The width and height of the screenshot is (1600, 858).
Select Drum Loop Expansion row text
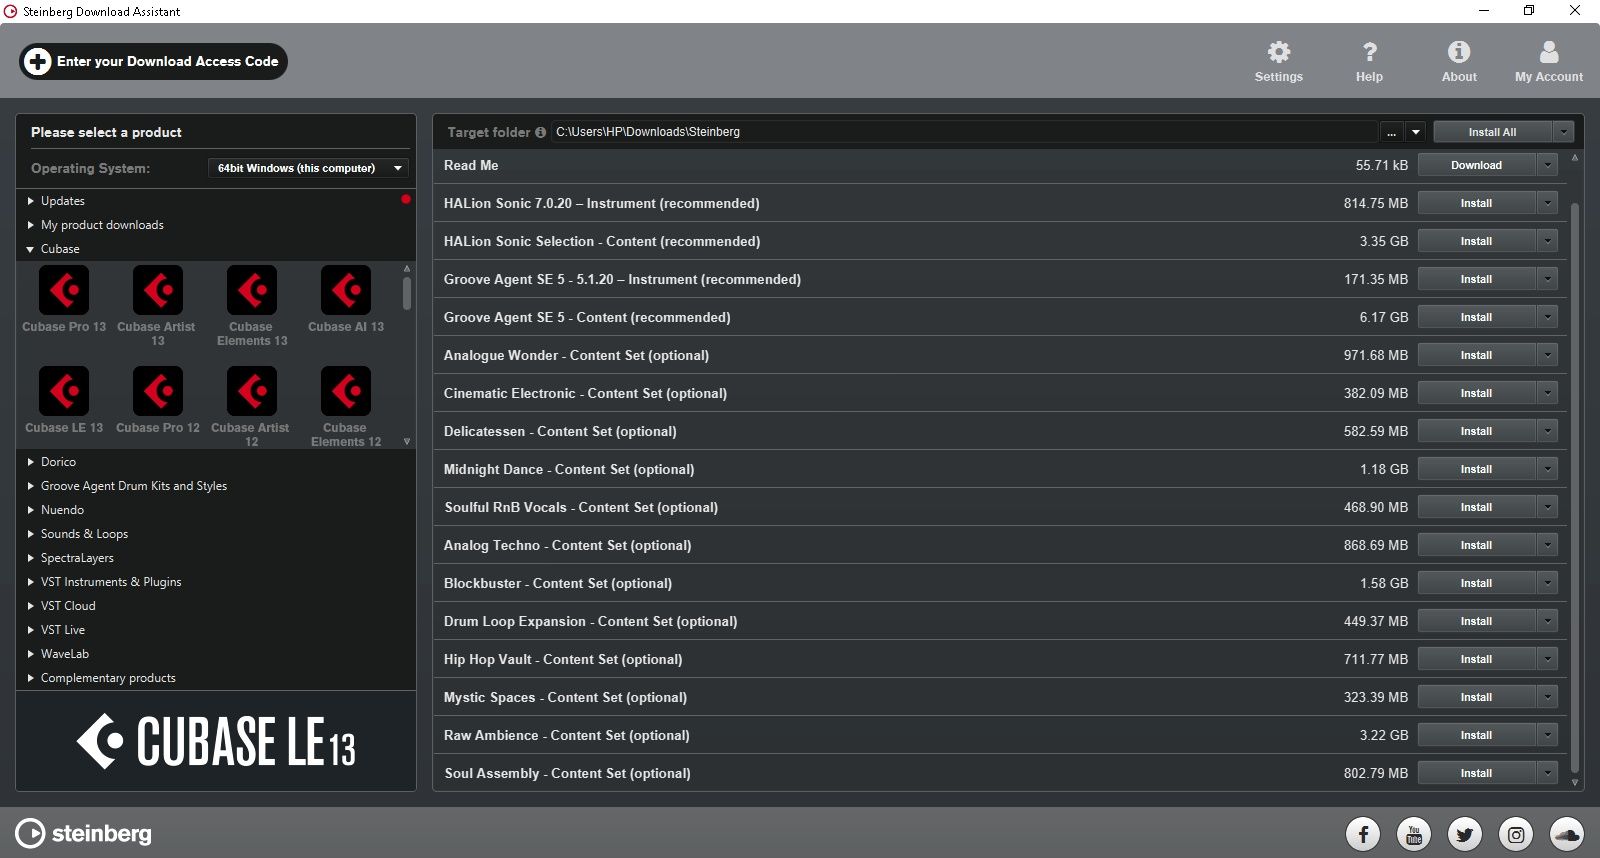[x=590, y=621]
